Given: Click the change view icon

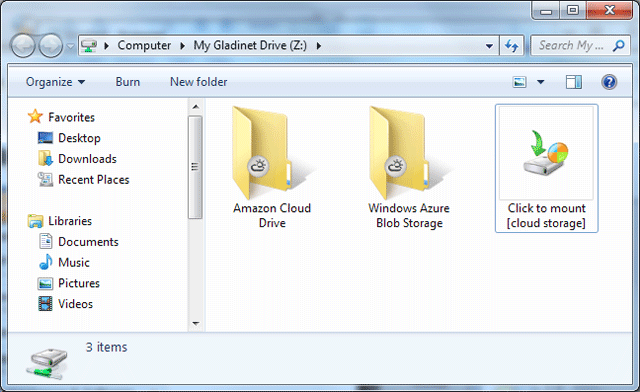Looking at the screenshot, I should (519, 82).
